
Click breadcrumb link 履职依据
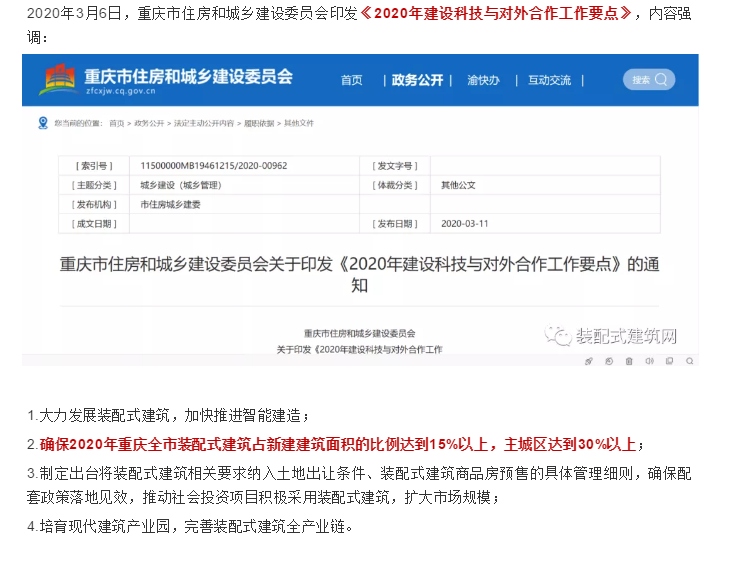(x=259, y=123)
